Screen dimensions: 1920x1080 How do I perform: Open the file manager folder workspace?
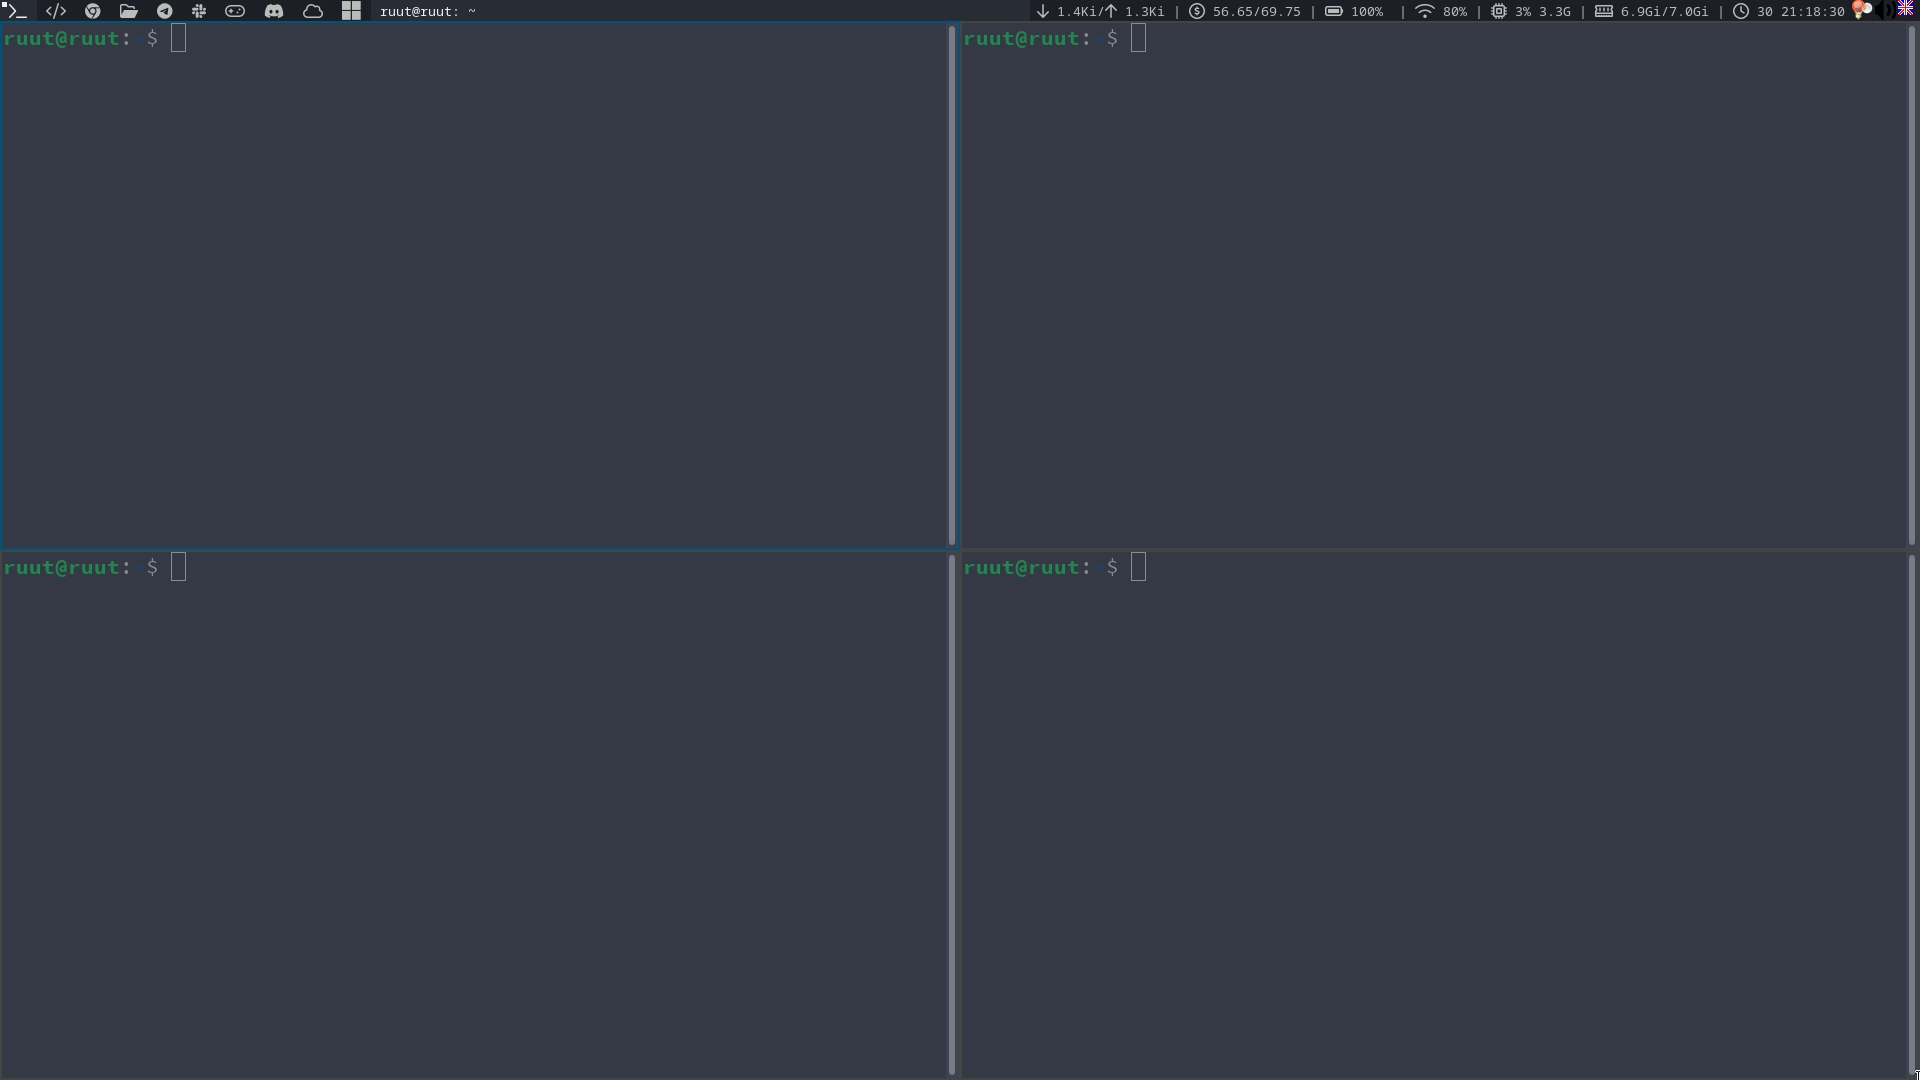coord(129,11)
